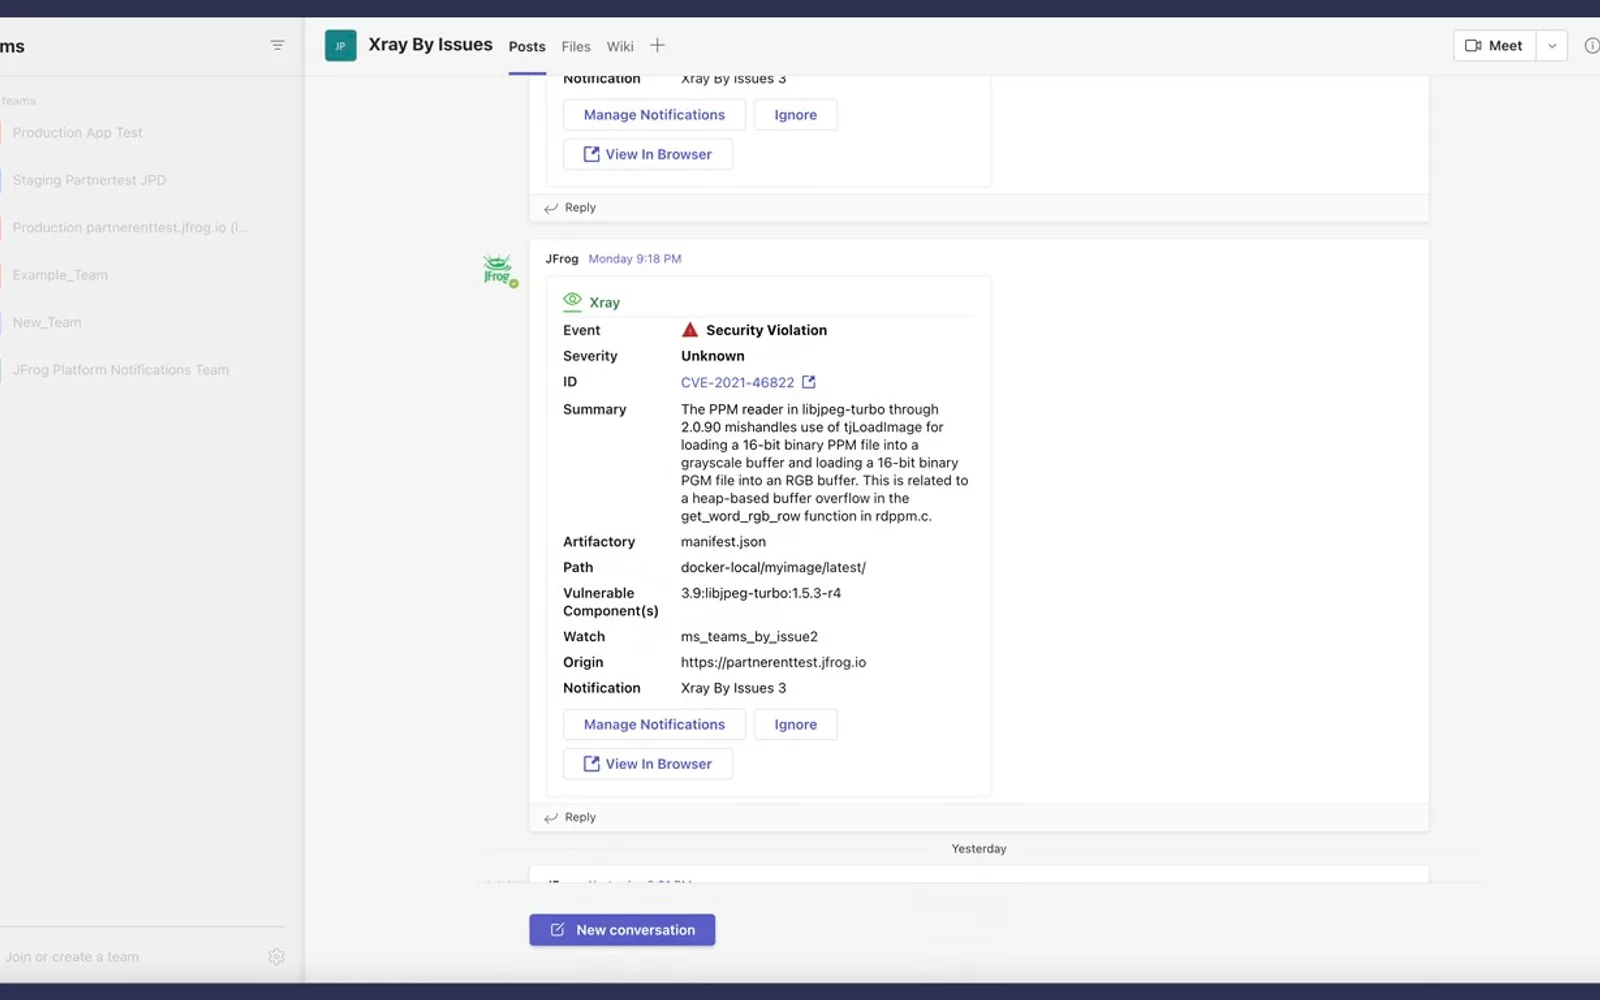Select New_Team in the list
Screen dimensions: 1600x1000
coord(47,322)
